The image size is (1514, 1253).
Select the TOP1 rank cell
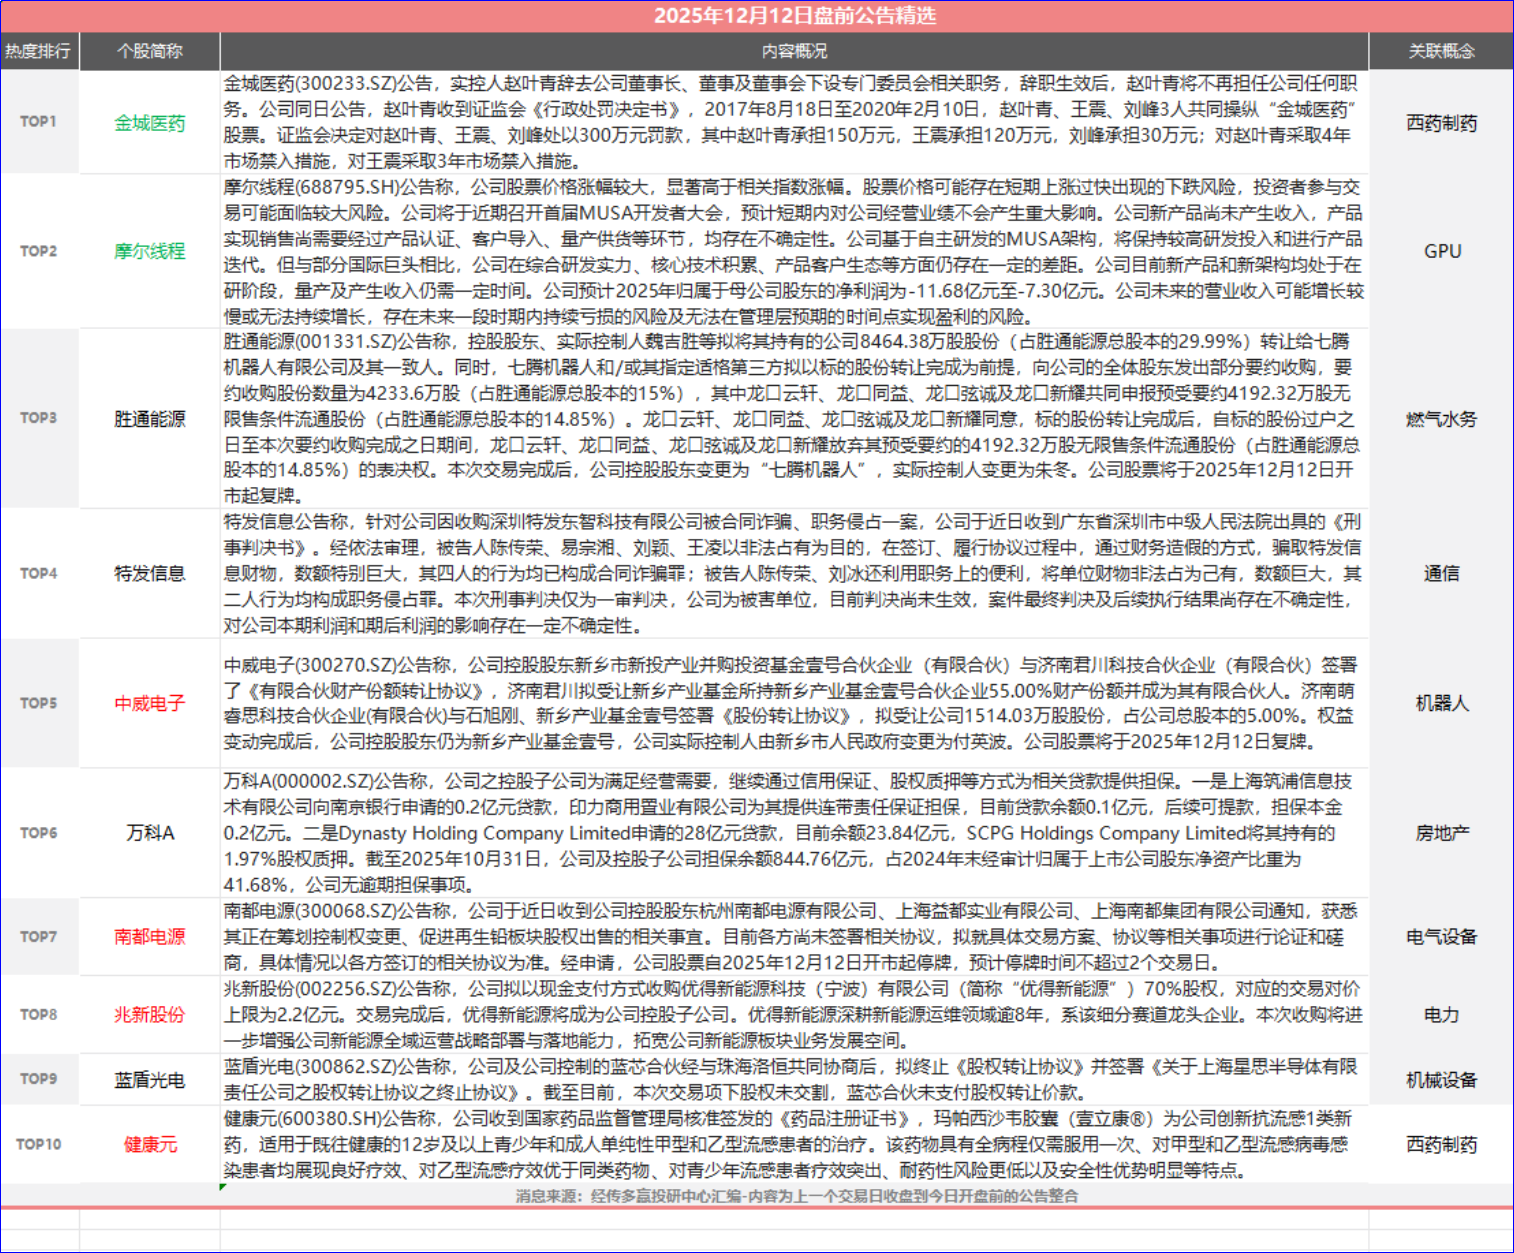(39, 122)
